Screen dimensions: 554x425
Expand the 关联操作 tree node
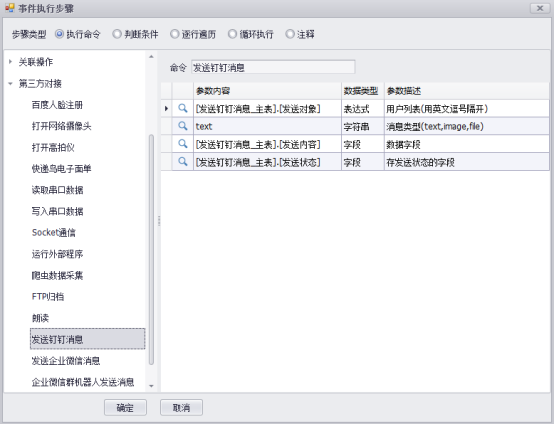(10, 62)
